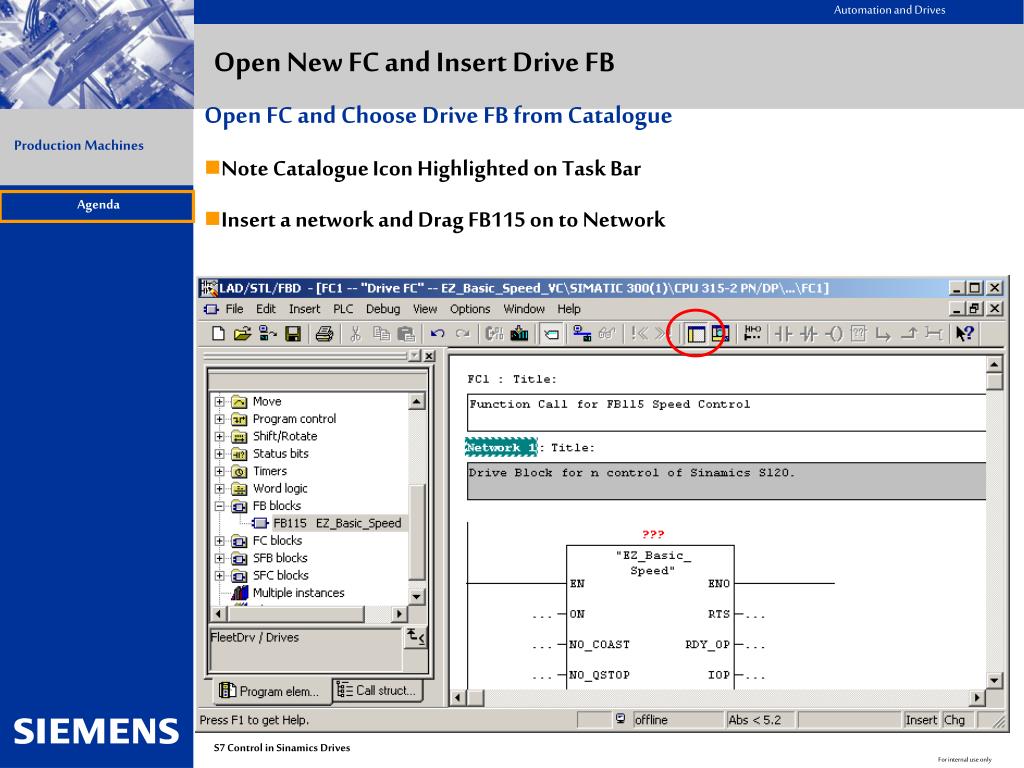Click the Copy toolbar icon

381,334
